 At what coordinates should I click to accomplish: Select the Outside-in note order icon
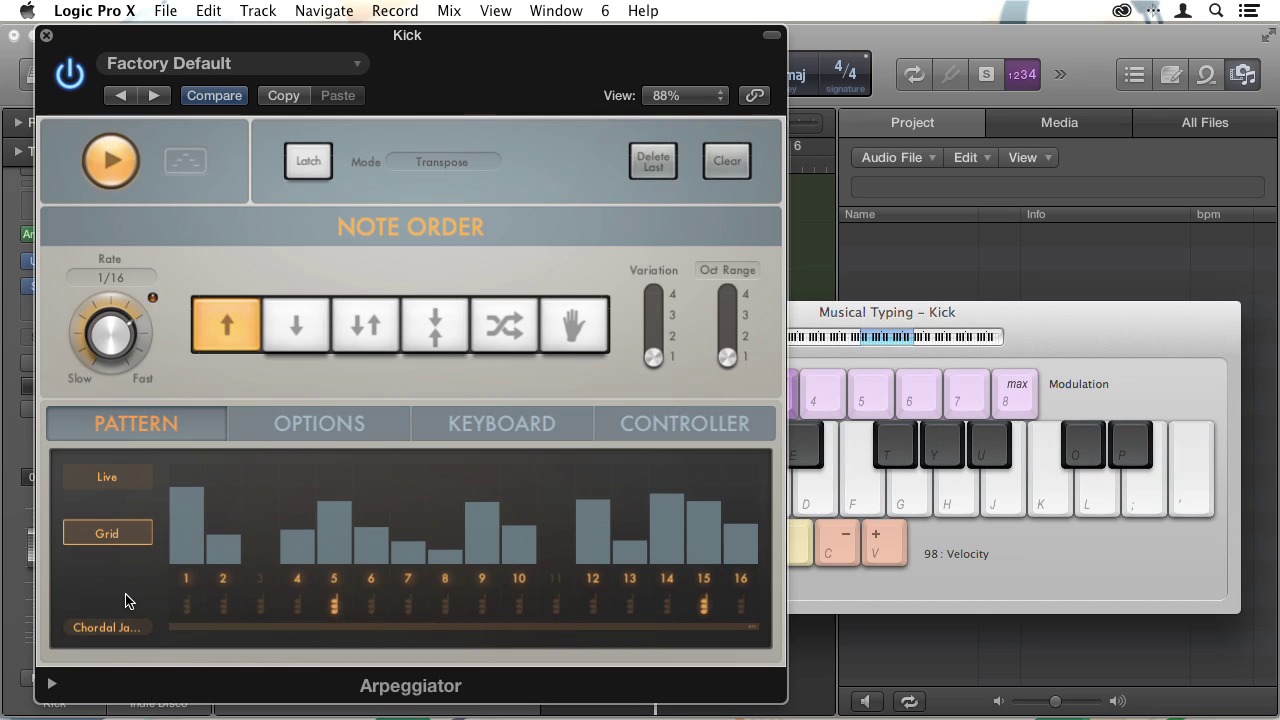click(435, 325)
